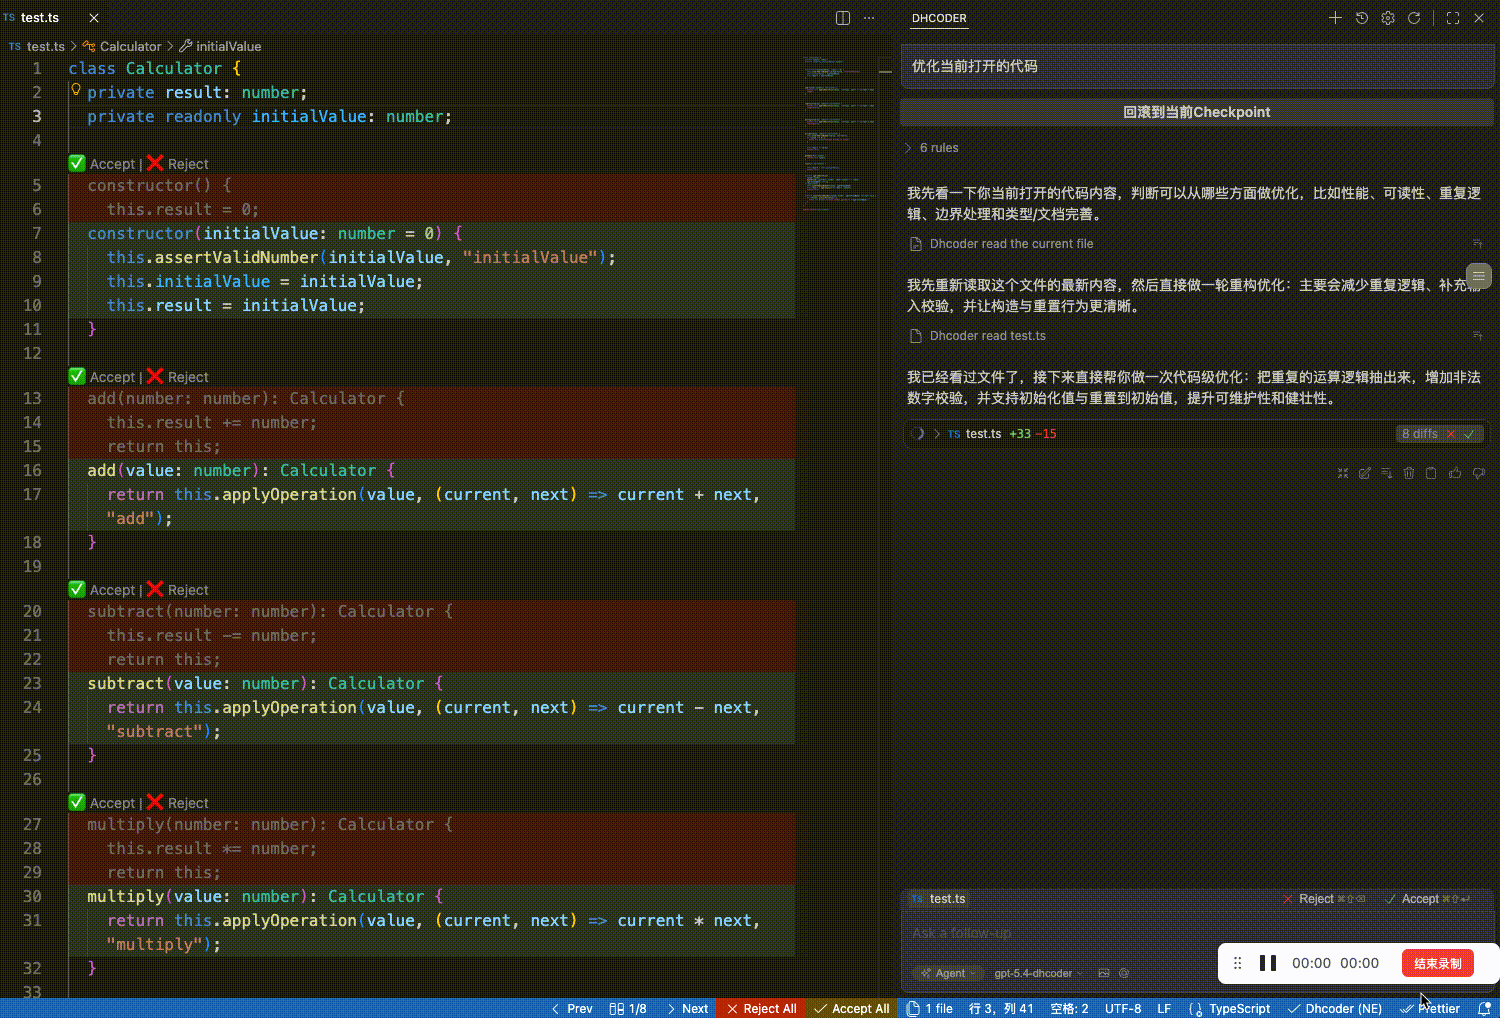Accept all 8 diffs with the green checkmark
The image size is (1500, 1018).
coord(1469,434)
